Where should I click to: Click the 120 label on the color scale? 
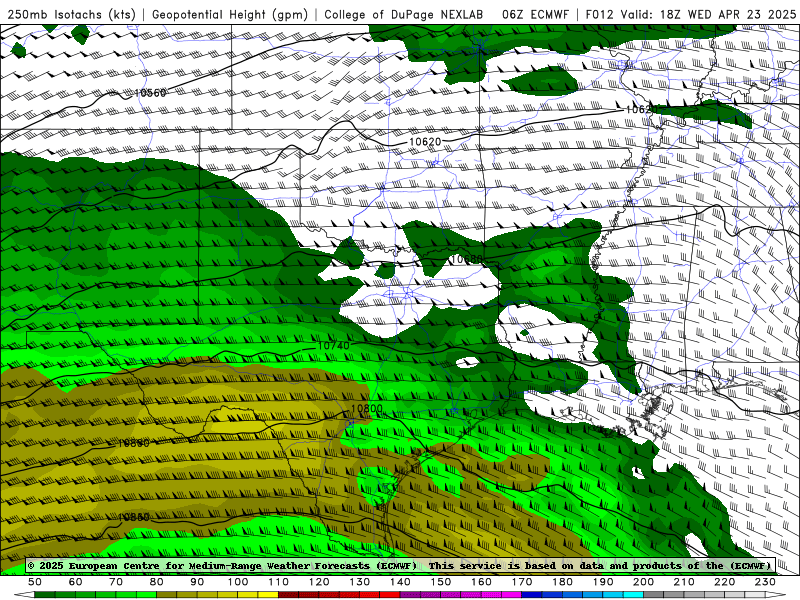[319, 582]
